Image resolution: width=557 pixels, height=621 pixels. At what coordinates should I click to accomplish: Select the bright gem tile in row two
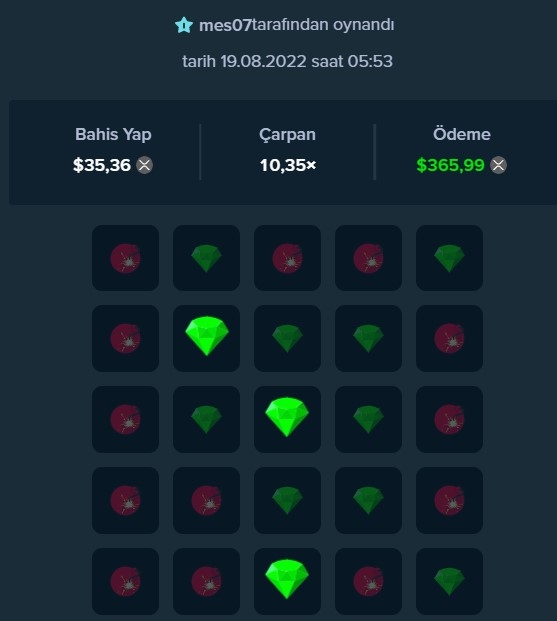click(x=206, y=338)
